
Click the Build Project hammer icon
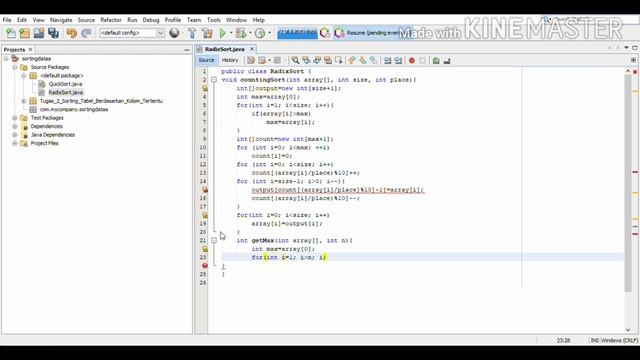click(x=192, y=33)
